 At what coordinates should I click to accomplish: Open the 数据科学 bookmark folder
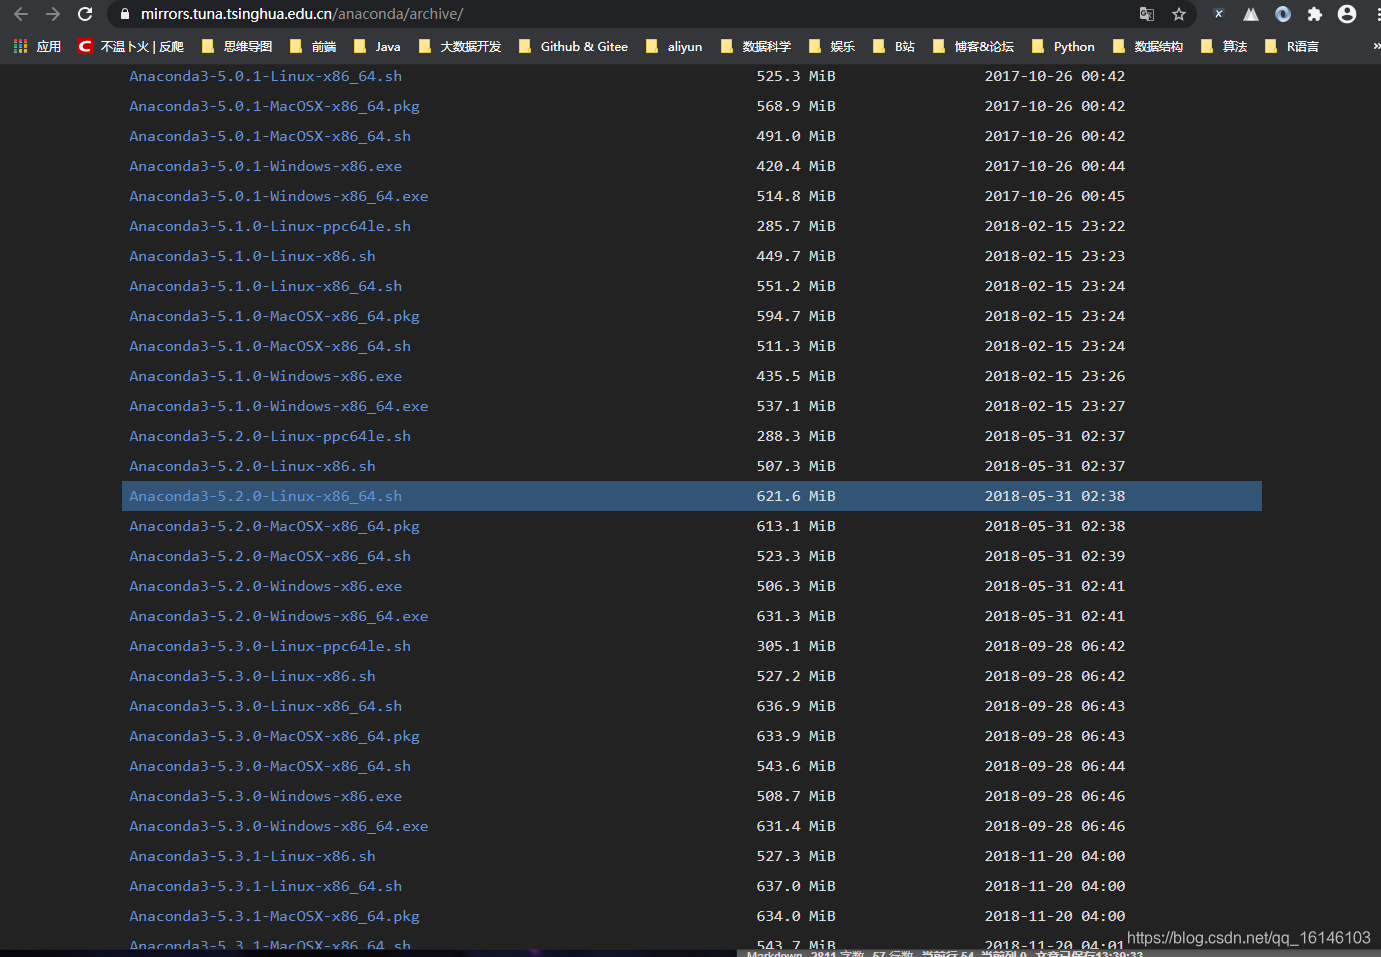click(x=756, y=46)
